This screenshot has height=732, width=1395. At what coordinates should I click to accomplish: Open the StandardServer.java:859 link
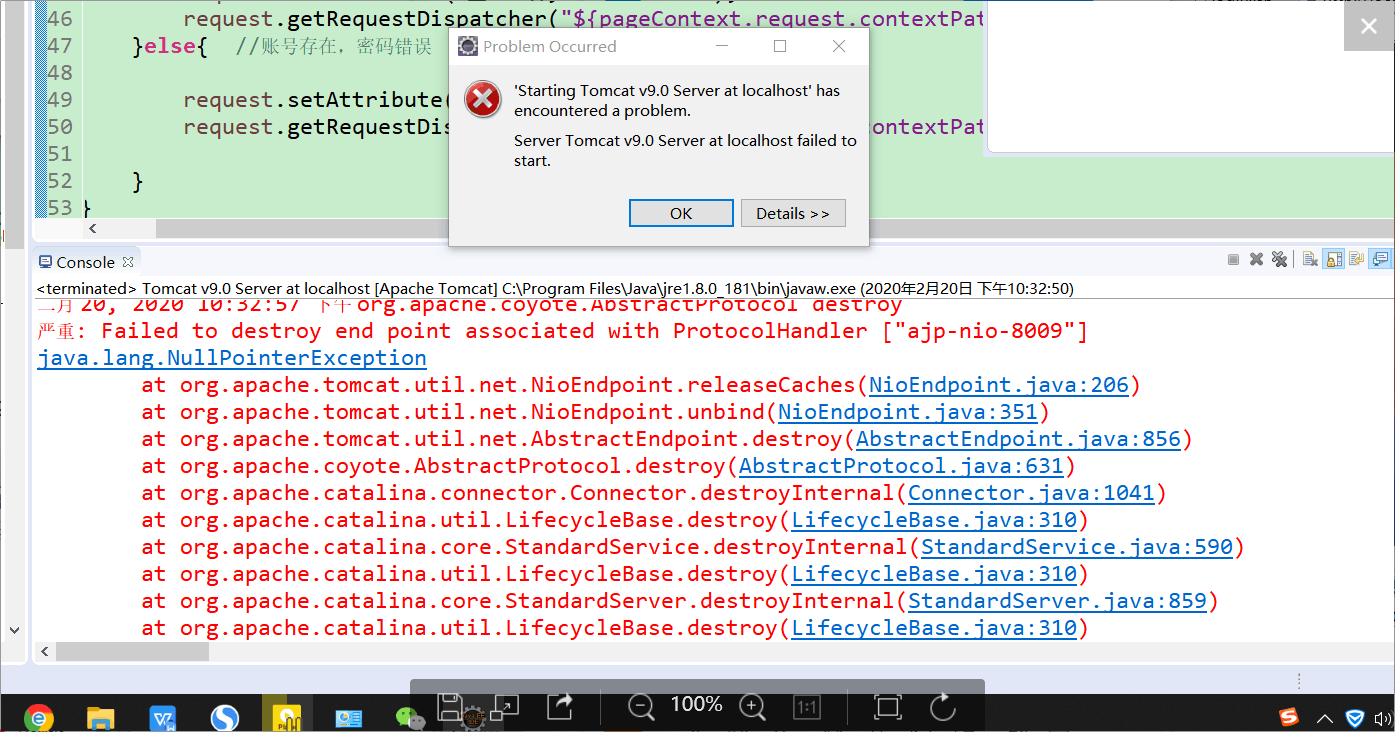tap(1057, 601)
